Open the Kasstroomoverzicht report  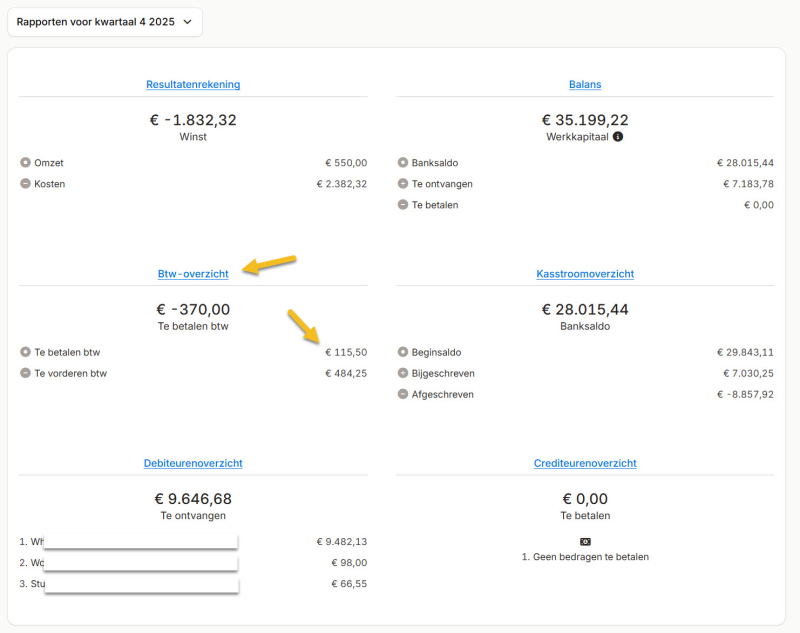(585, 273)
